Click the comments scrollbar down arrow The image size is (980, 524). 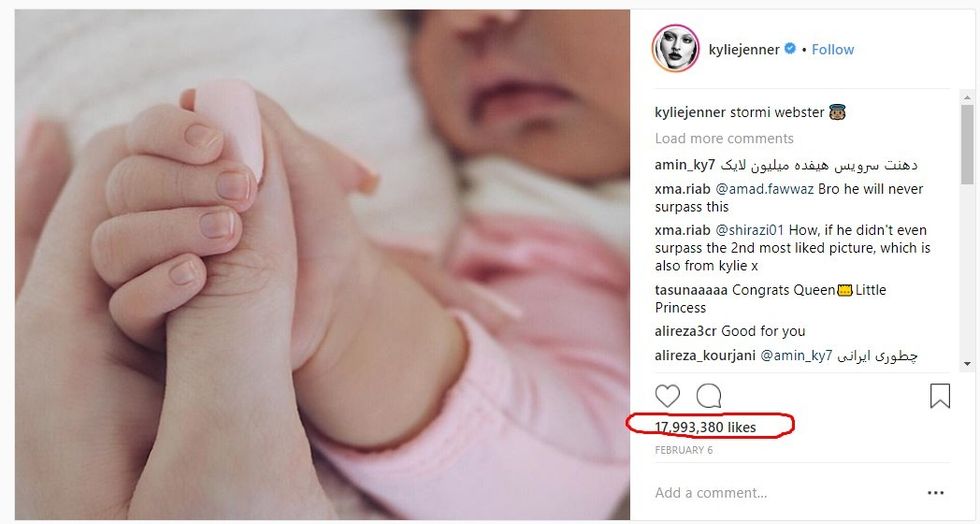click(x=968, y=363)
